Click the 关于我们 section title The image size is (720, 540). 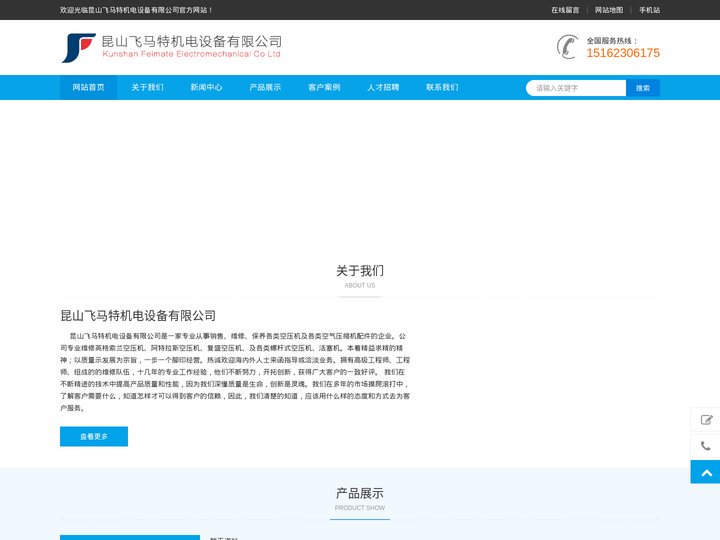pos(360,271)
